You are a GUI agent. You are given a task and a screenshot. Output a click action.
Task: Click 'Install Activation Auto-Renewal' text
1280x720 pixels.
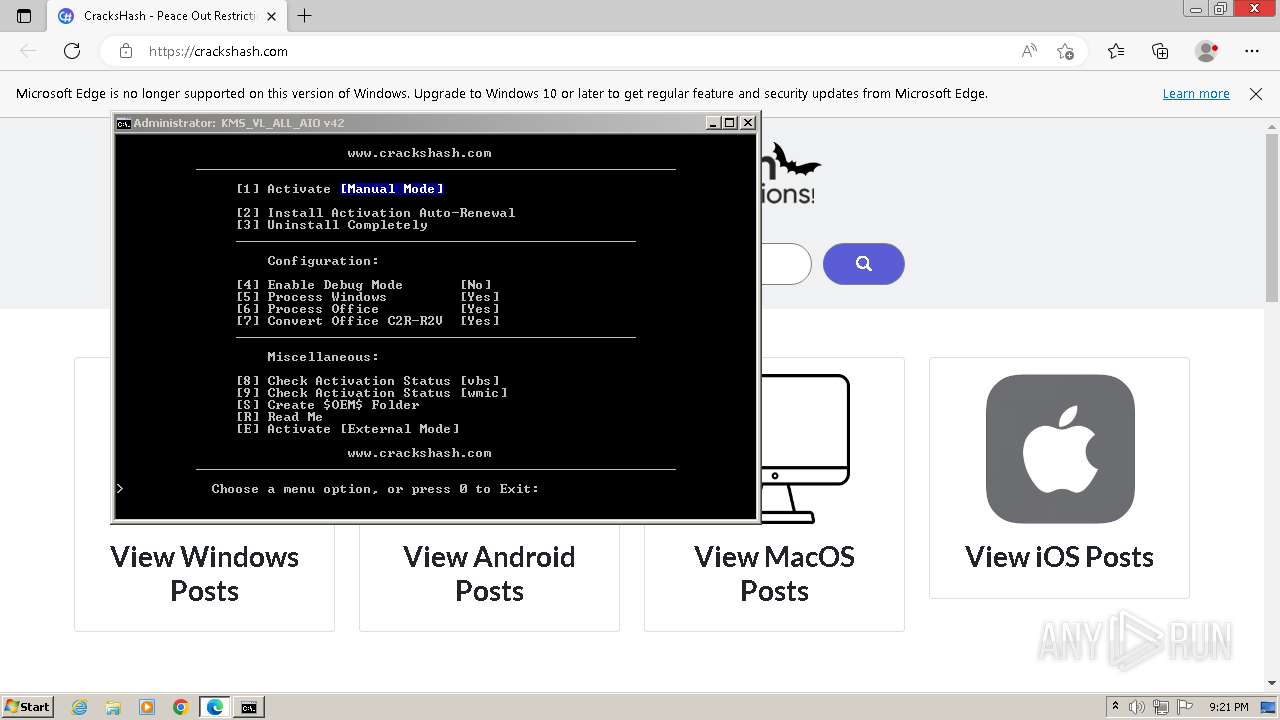pyautogui.click(x=391, y=213)
